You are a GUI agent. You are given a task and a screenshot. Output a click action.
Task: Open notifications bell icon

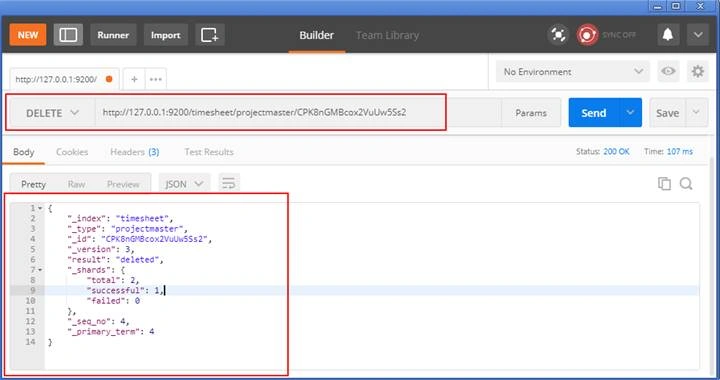[668, 35]
